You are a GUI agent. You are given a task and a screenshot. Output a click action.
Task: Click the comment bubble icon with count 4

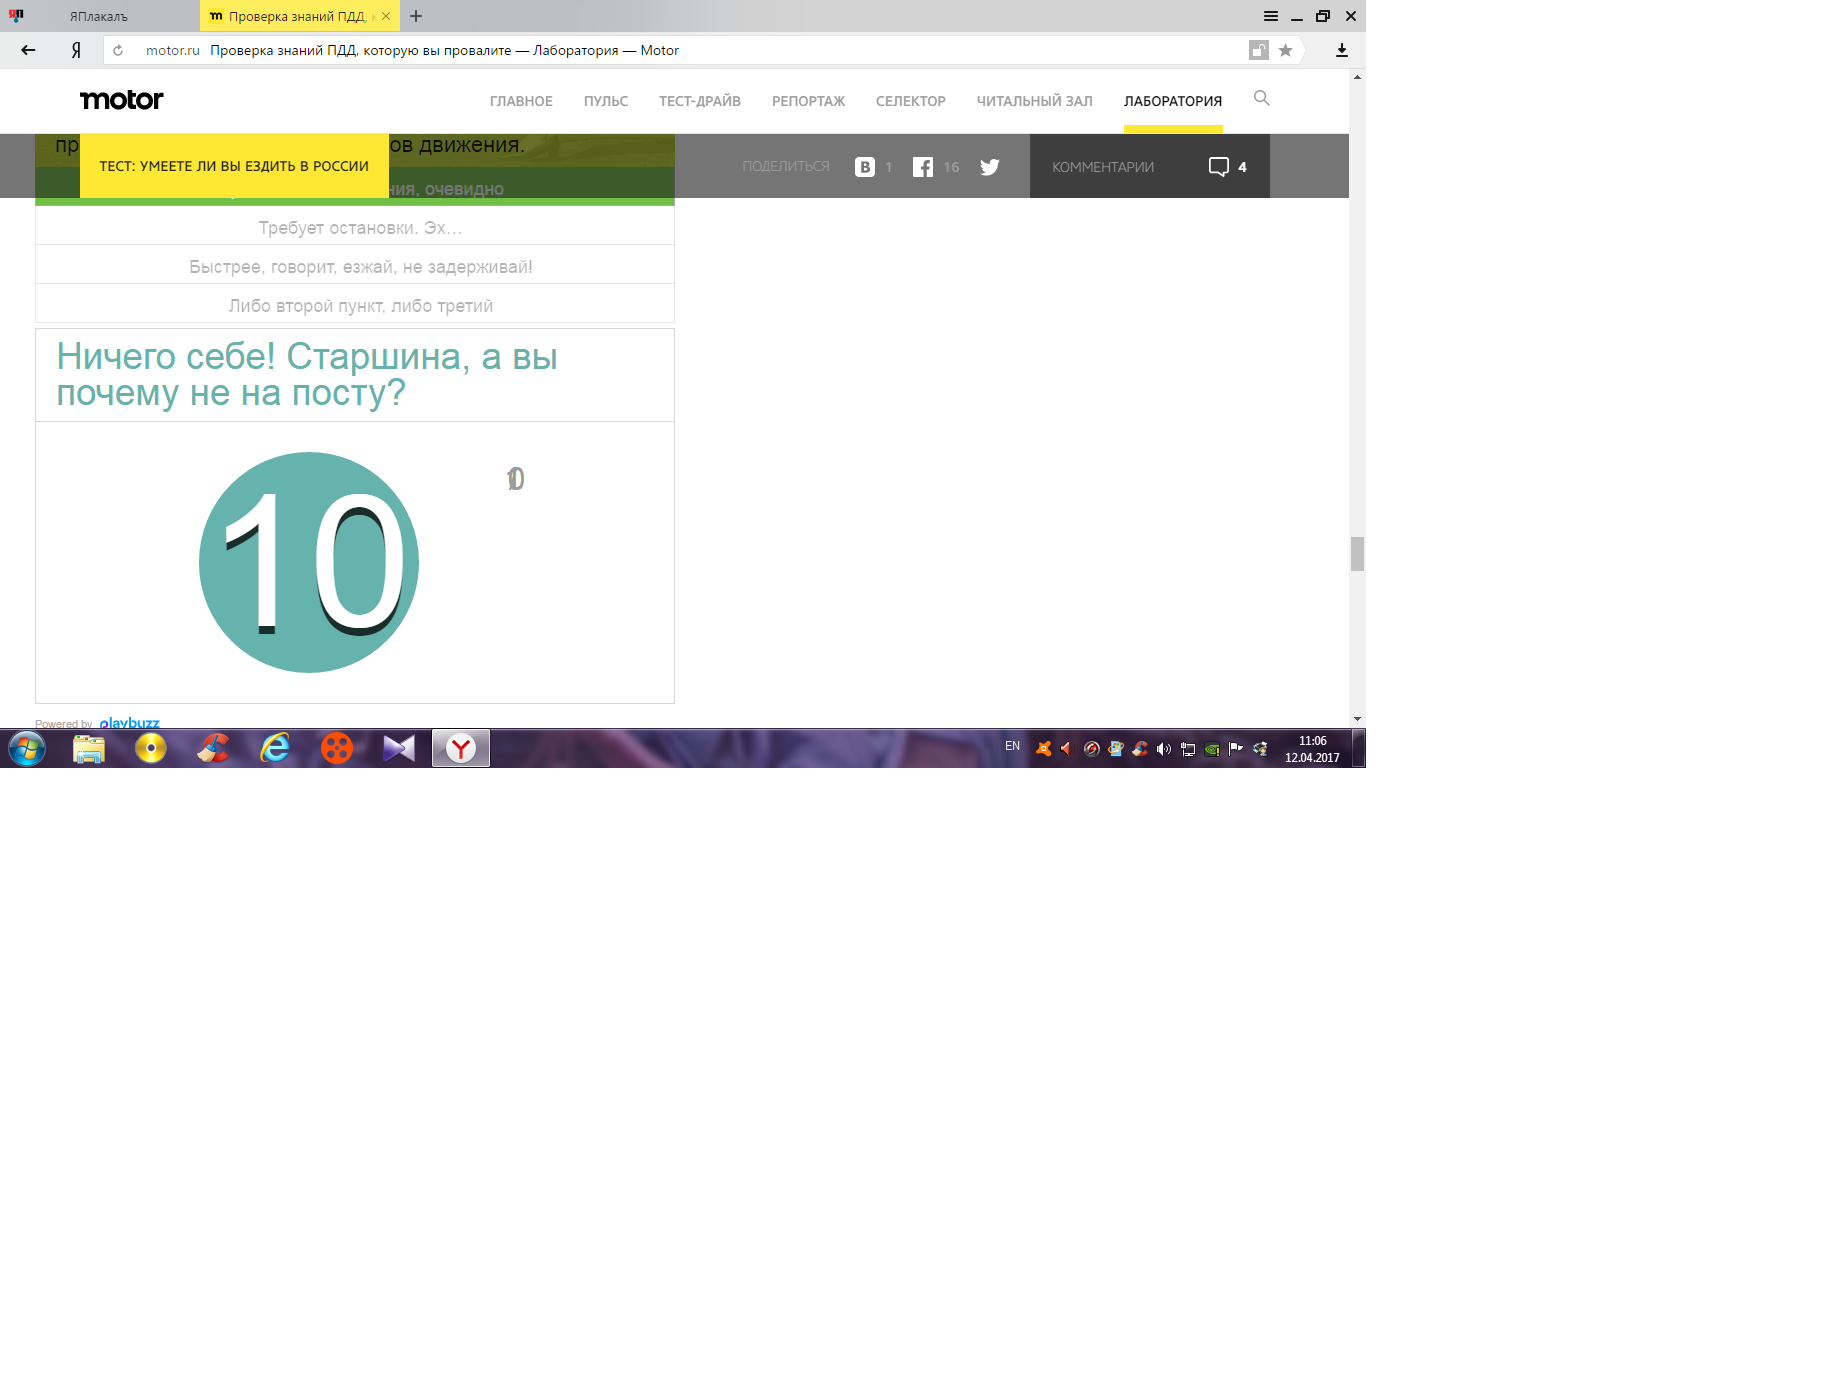pos(1219,167)
